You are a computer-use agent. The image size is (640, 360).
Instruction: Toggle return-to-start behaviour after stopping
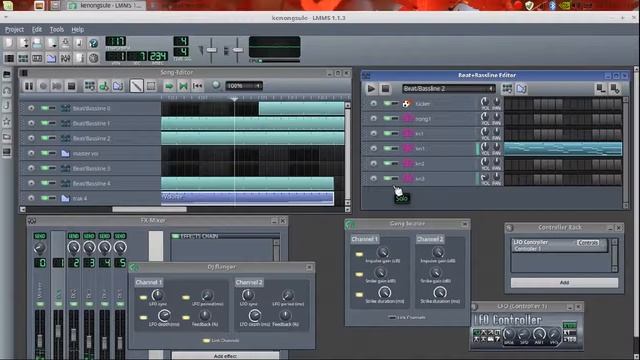coord(197,86)
